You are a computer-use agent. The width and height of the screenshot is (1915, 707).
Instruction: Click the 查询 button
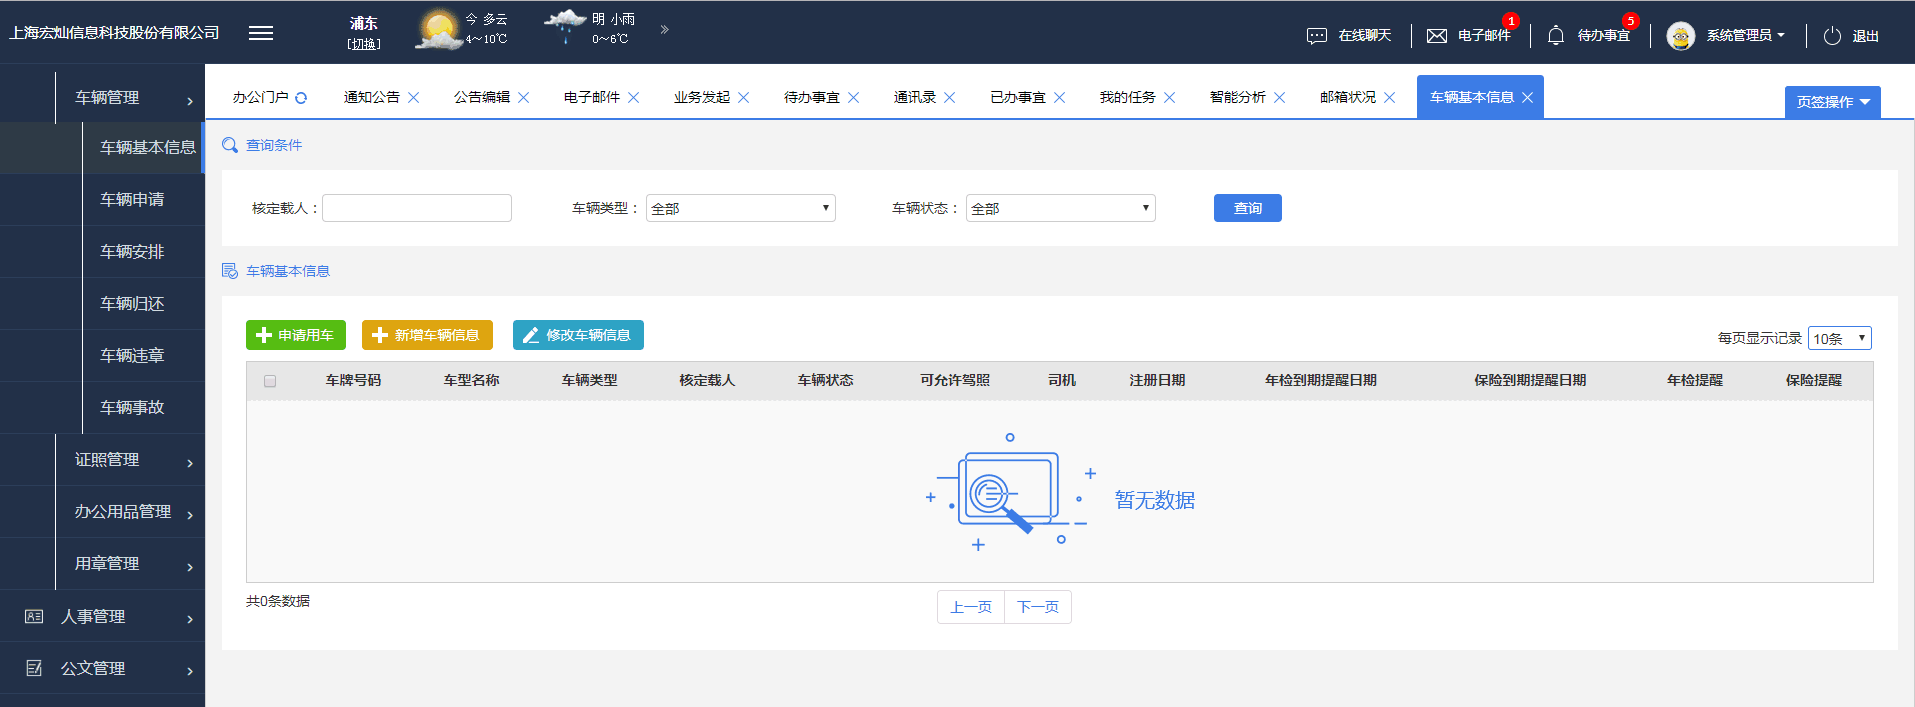(x=1248, y=208)
